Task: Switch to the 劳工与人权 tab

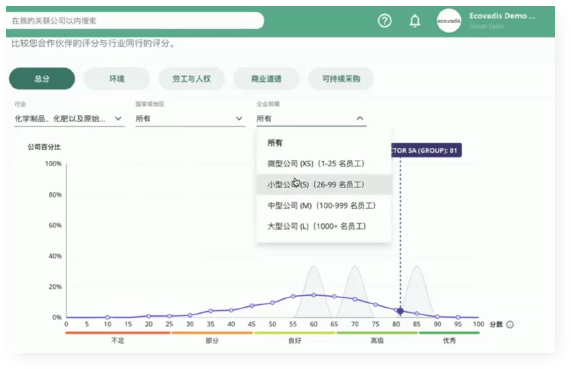Action: pos(192,78)
